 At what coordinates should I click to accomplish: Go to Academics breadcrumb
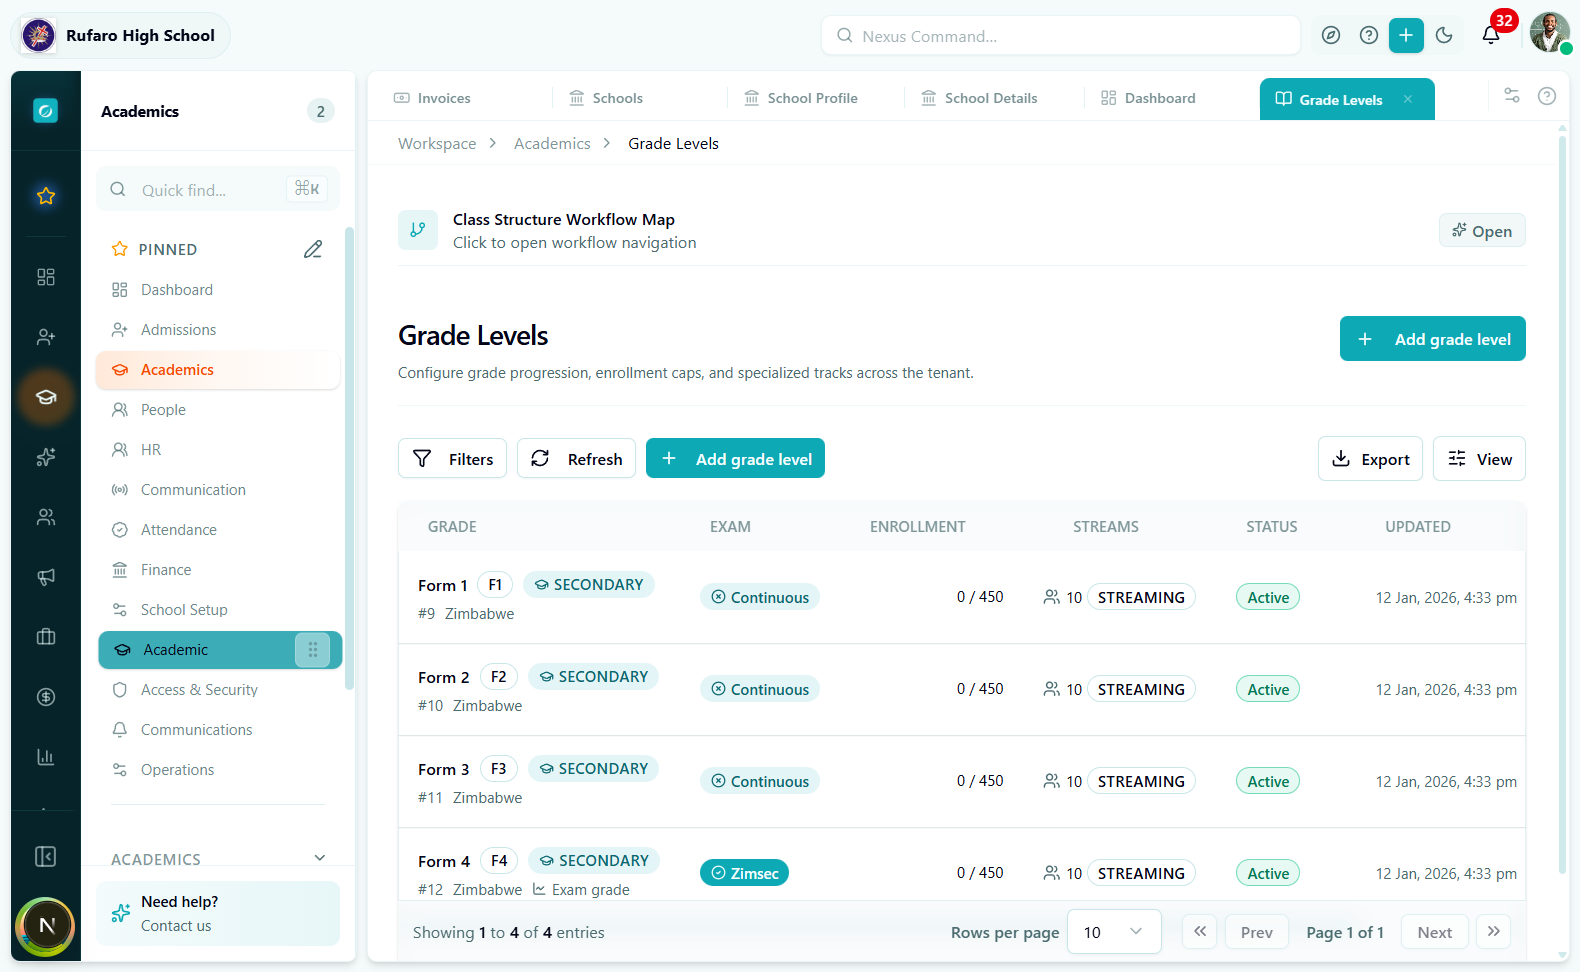(552, 144)
